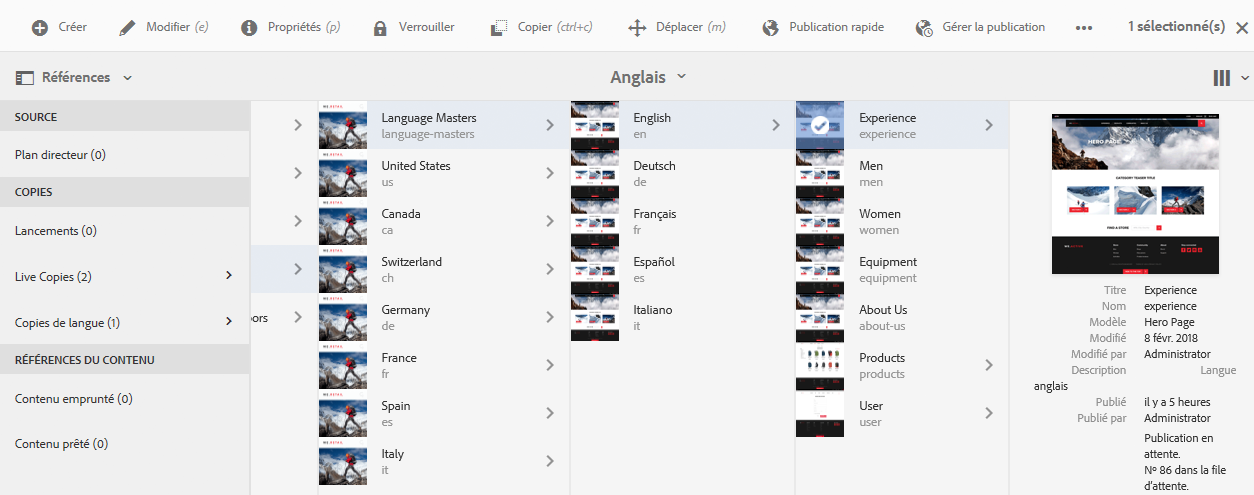1254x495 pixels.
Task: Open the column view switcher dropdown
Action: [x=1231, y=77]
